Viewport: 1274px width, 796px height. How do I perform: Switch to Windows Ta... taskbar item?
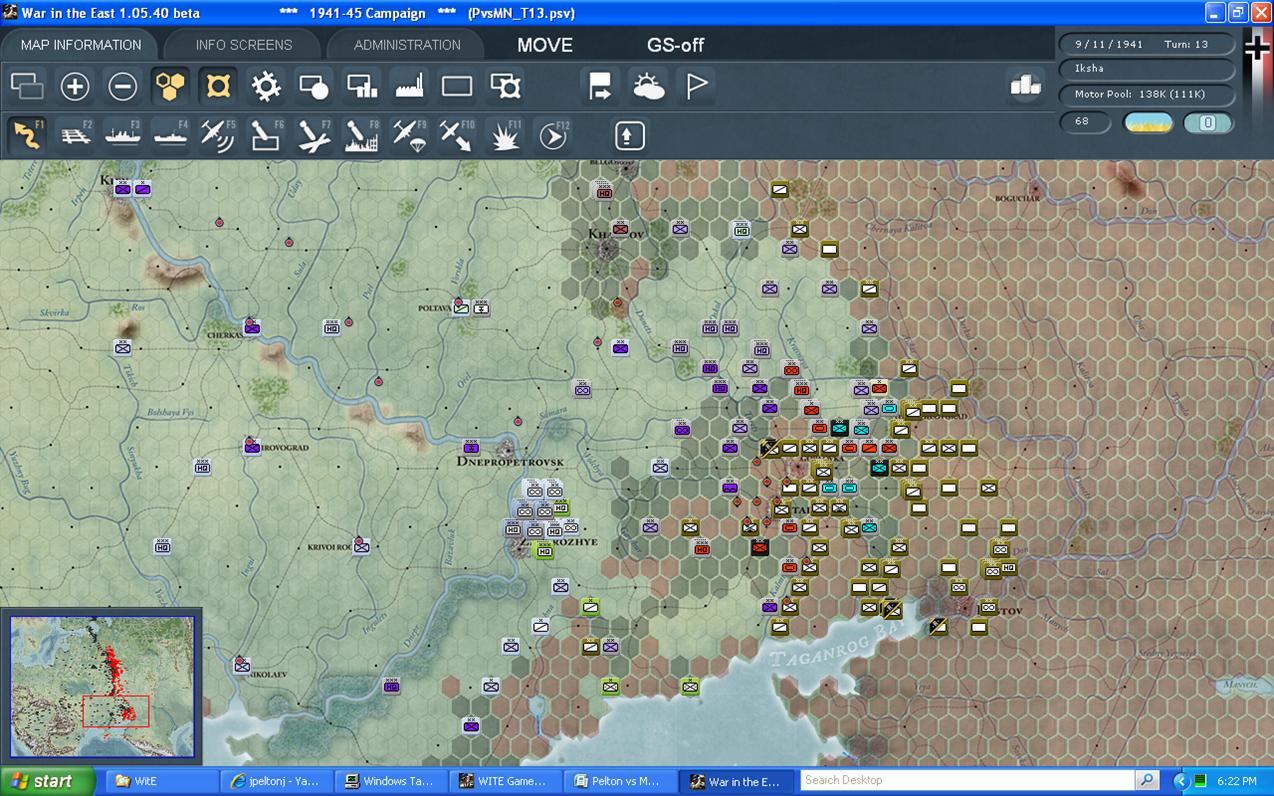390,781
